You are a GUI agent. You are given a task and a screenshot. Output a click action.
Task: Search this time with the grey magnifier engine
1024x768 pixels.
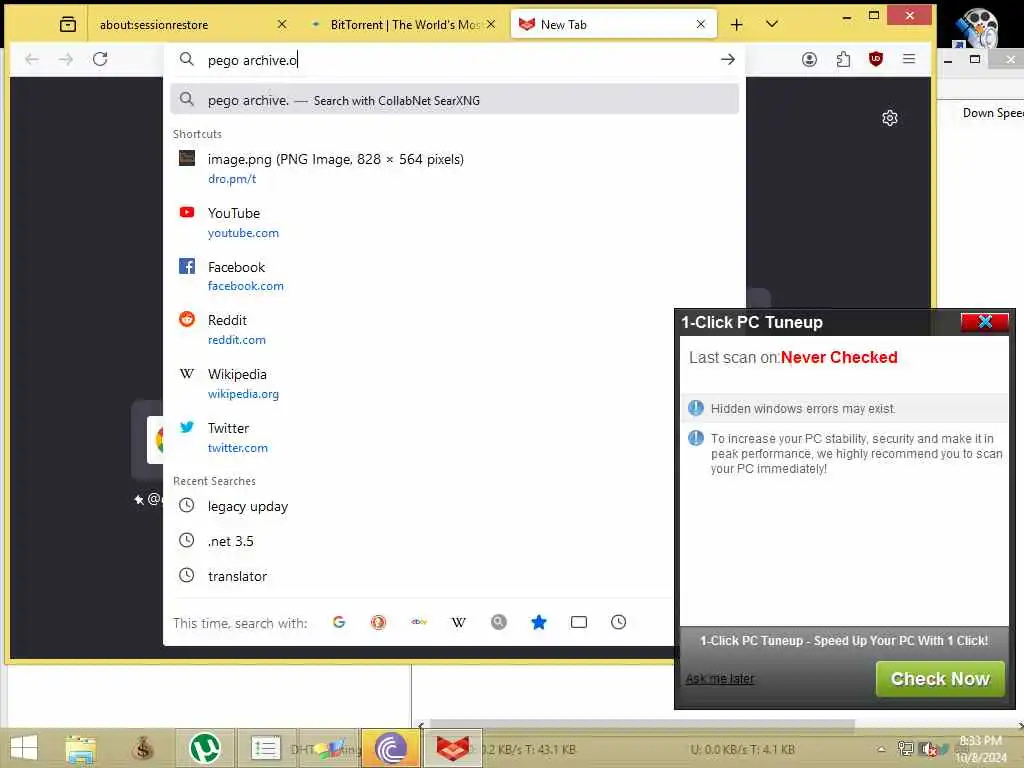pos(498,622)
